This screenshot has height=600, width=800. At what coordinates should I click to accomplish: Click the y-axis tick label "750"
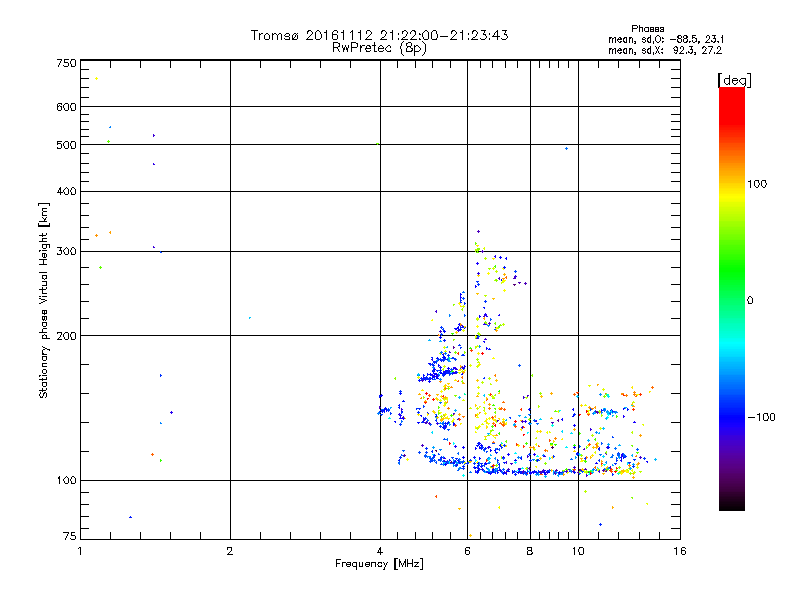[66, 63]
